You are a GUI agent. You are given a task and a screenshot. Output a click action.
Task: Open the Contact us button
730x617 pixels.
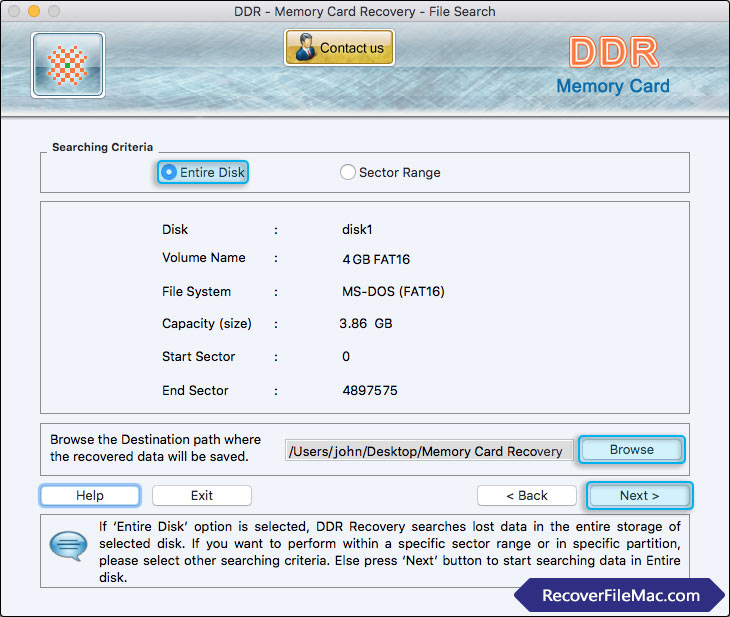pyautogui.click(x=339, y=47)
